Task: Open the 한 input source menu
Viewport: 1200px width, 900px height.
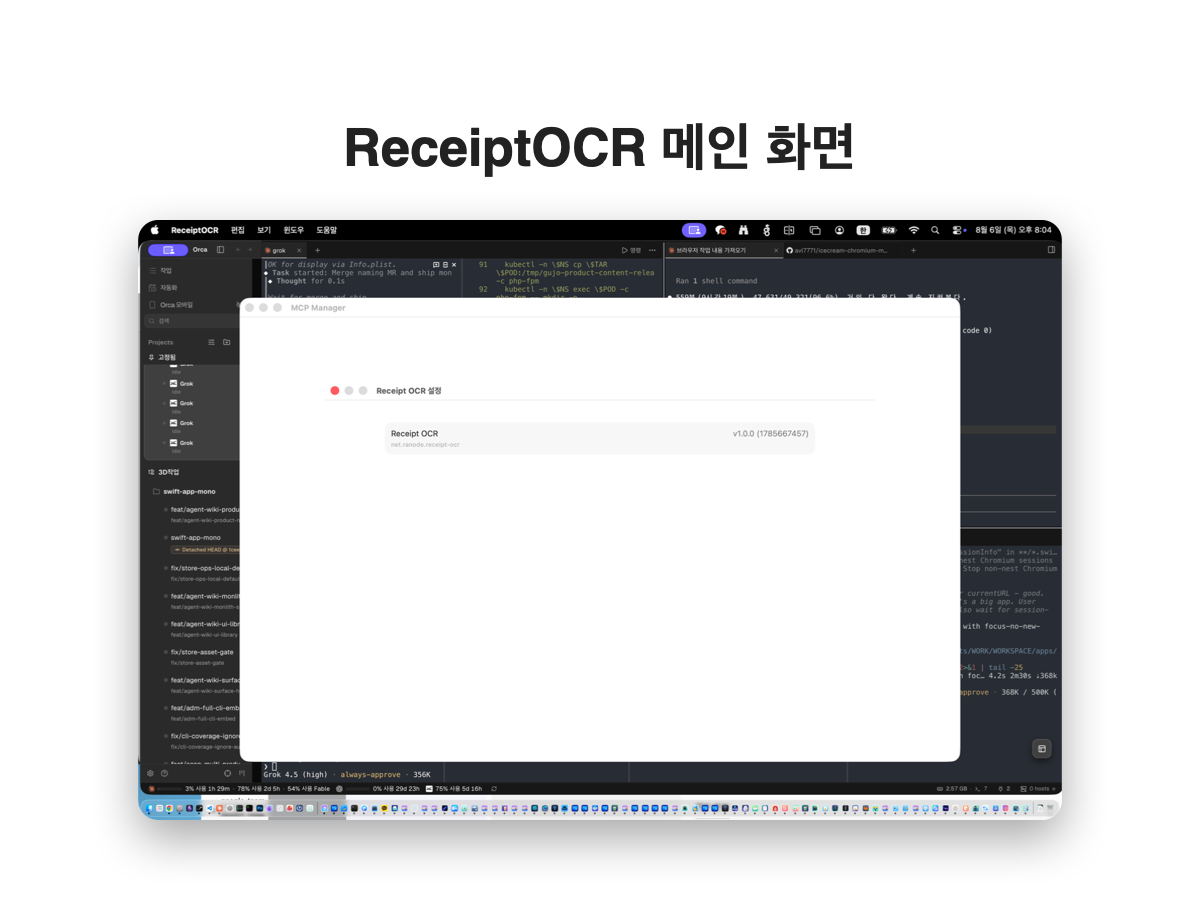Action: tap(863, 230)
